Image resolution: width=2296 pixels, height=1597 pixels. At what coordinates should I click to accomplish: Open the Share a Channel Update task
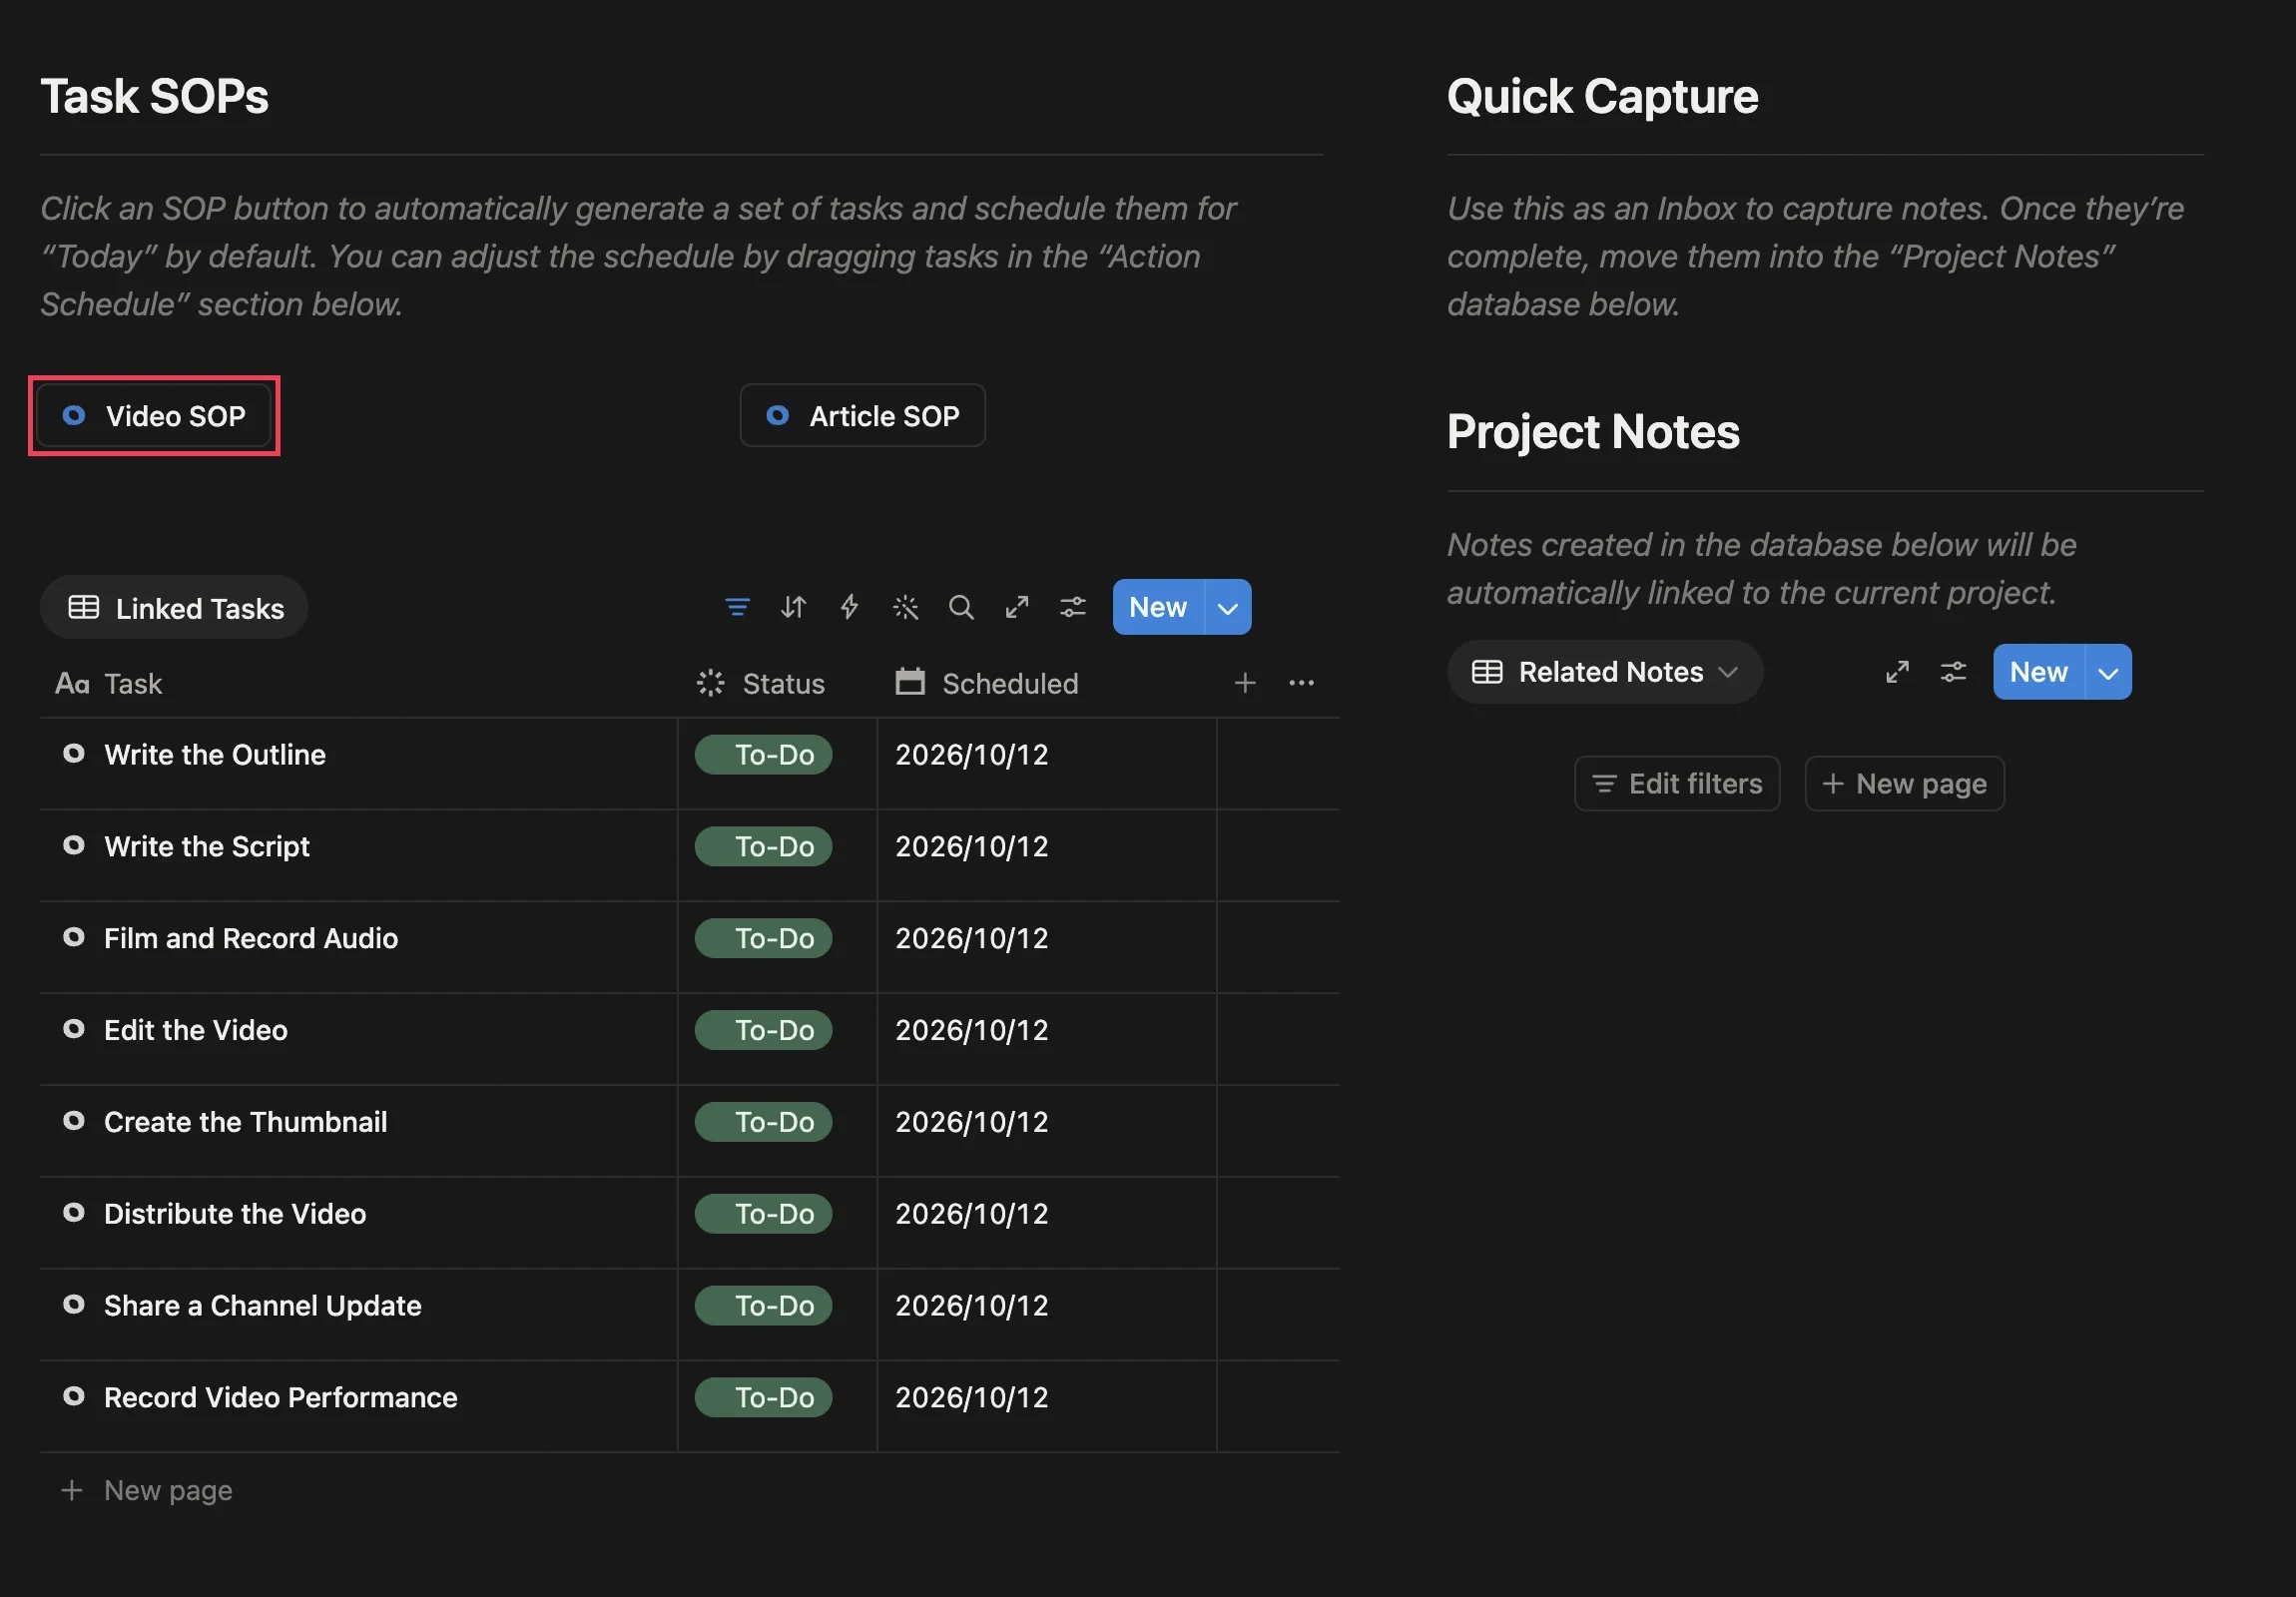262,1307
